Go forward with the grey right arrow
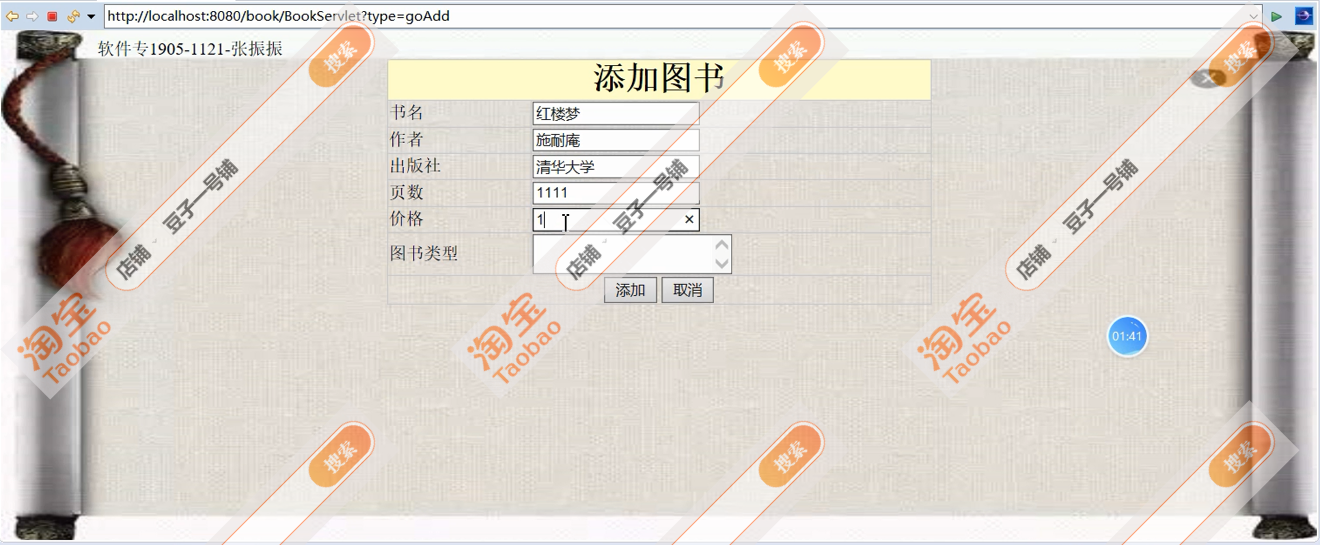Image resolution: width=1320 pixels, height=545 pixels. pyautogui.click(x=32, y=16)
